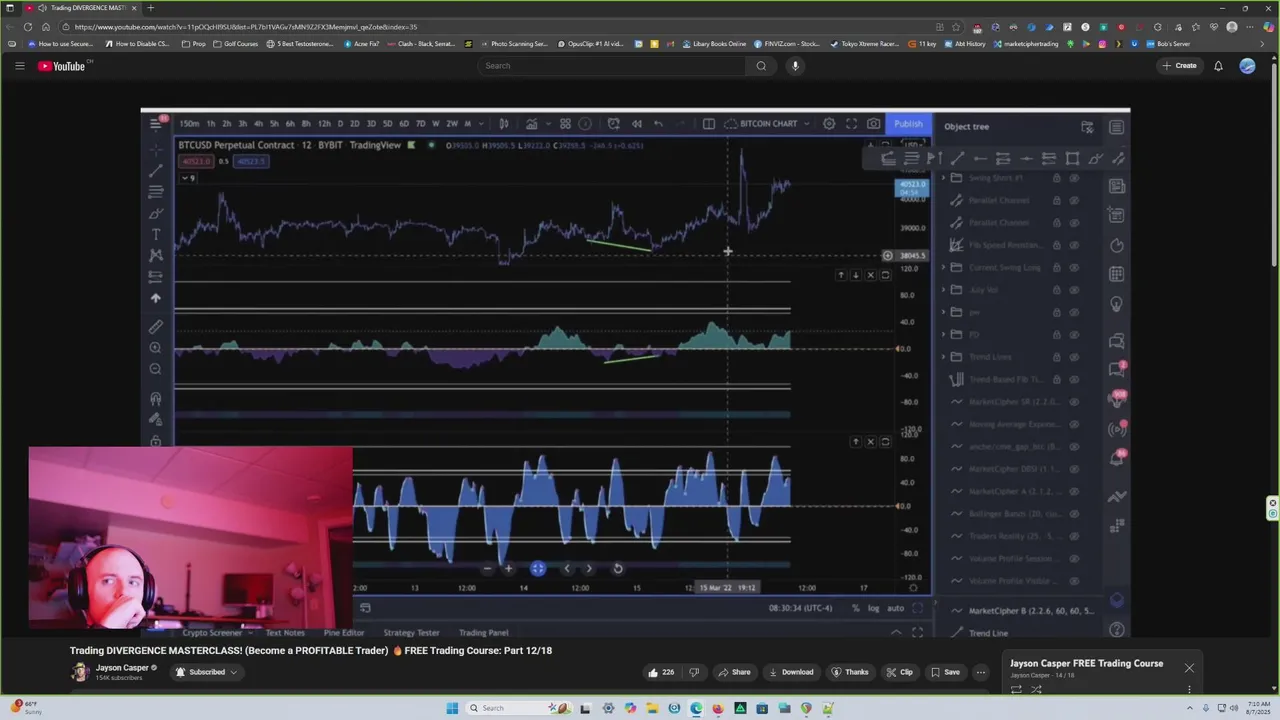
Task: Collapse the indicator legend with arrow 9
Action: coord(188,178)
